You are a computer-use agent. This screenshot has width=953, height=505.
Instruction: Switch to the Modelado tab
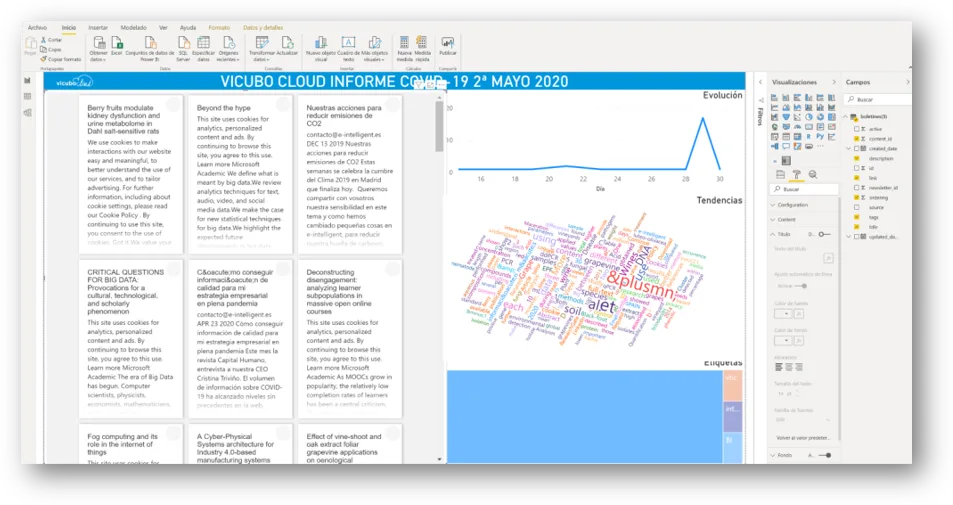point(133,28)
